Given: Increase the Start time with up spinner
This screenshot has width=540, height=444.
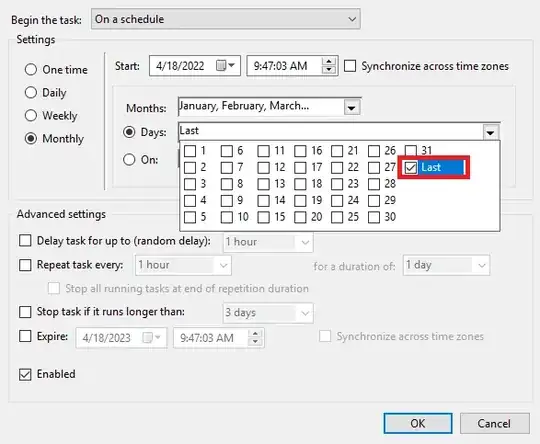Looking at the screenshot, I should click(329, 62).
